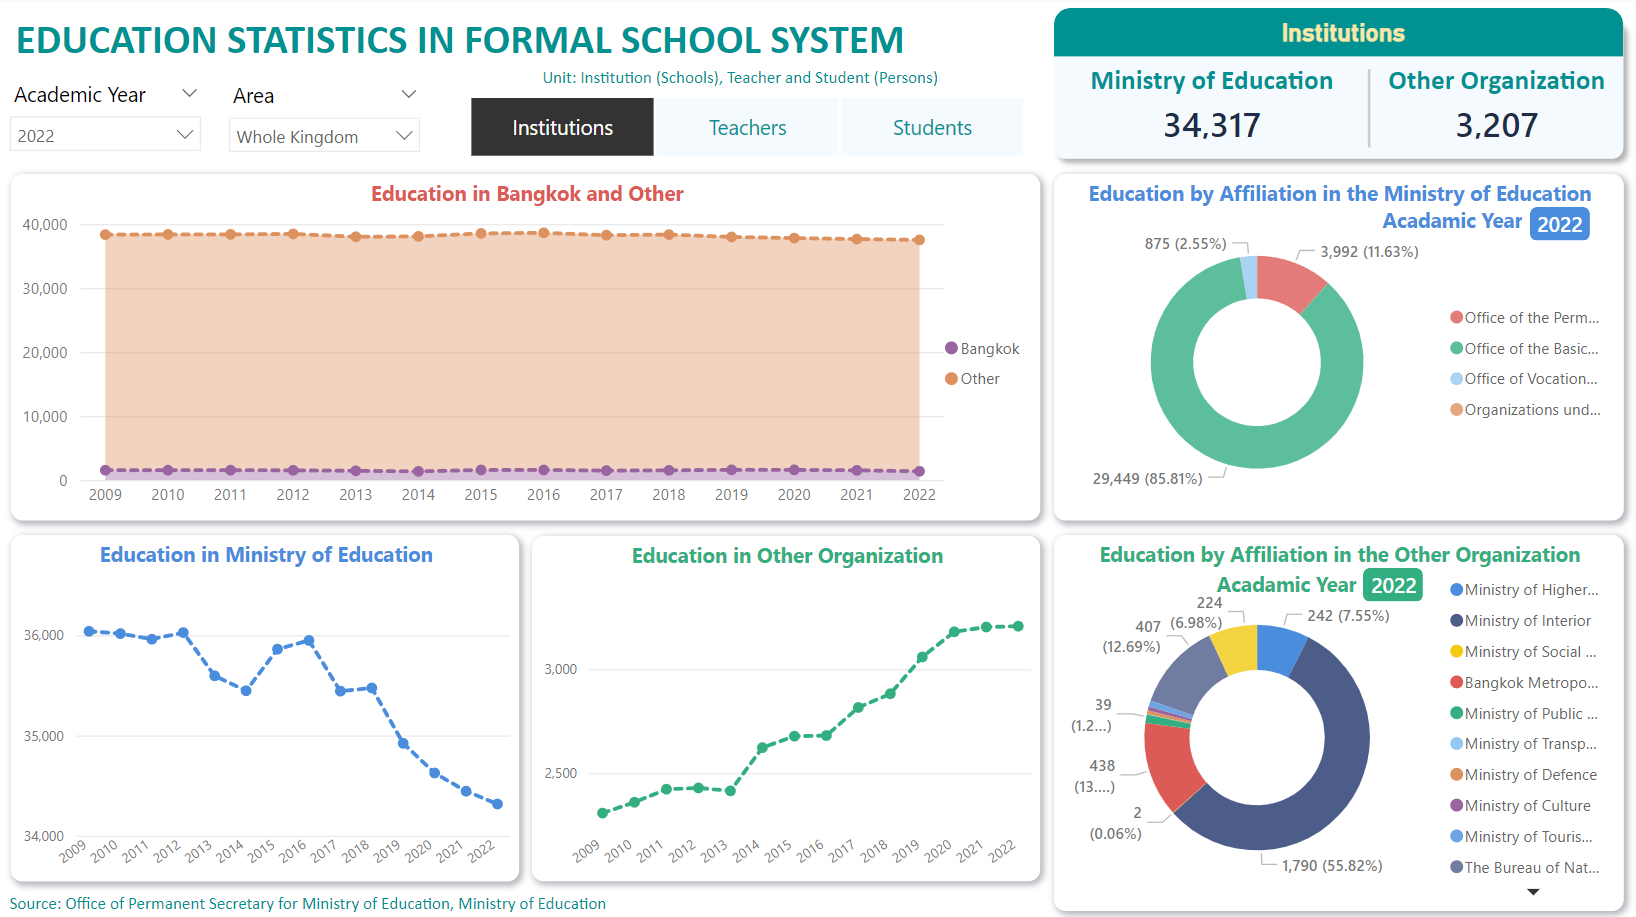Expand the Area header chevron
Viewport: 1636px width, 917px height.
[408, 94]
